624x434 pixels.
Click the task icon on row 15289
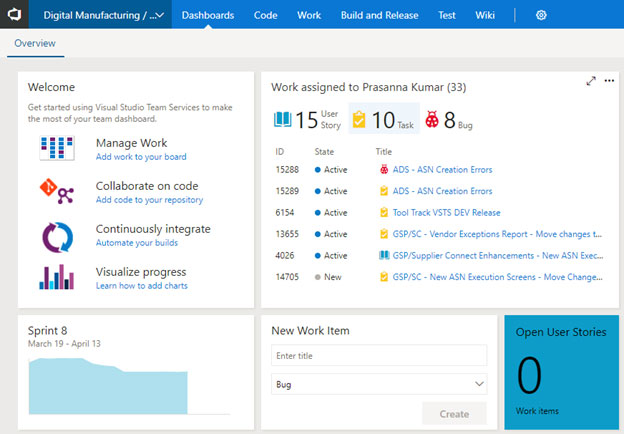[384, 191]
